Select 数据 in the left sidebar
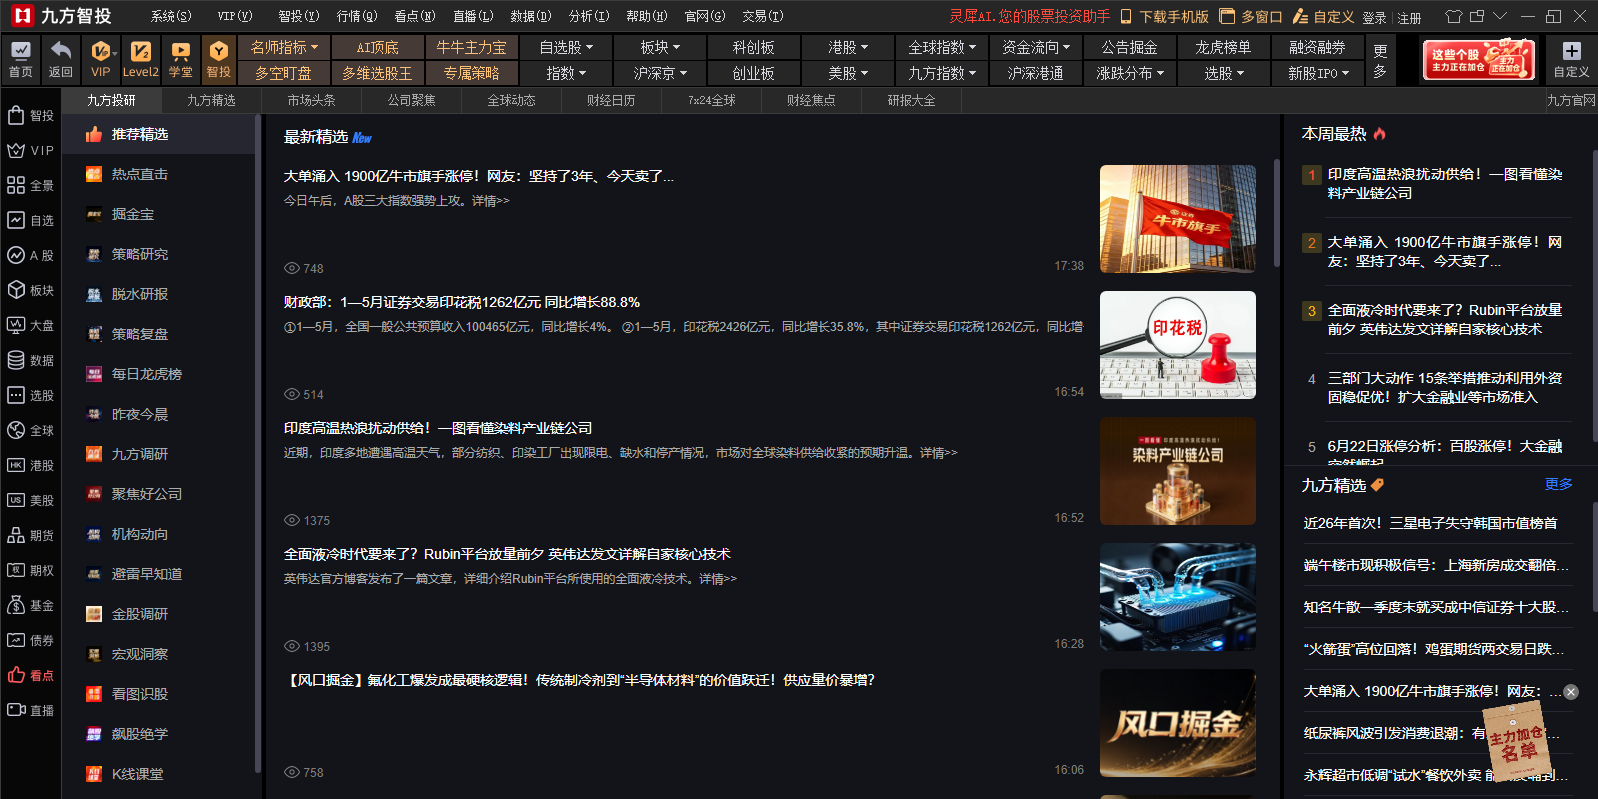 31,360
